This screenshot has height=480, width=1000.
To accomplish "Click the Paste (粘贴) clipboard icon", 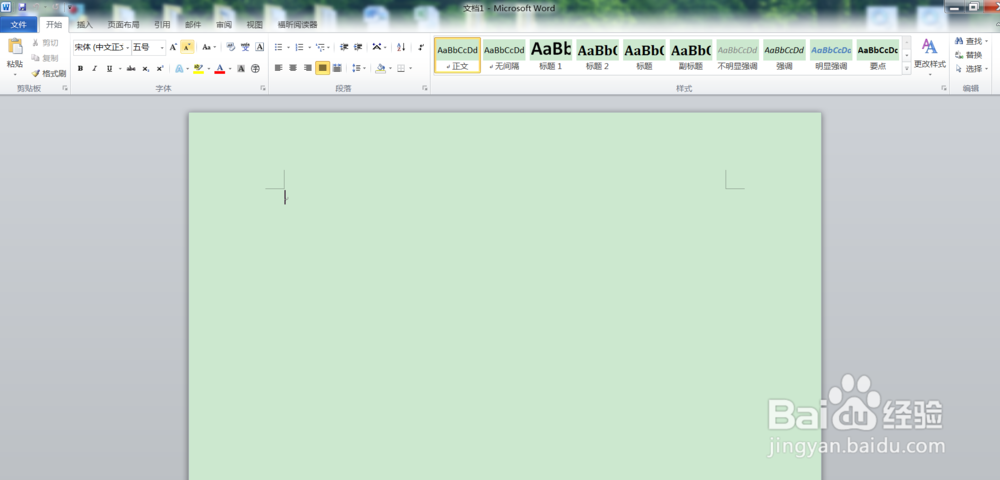I will tap(15, 47).
